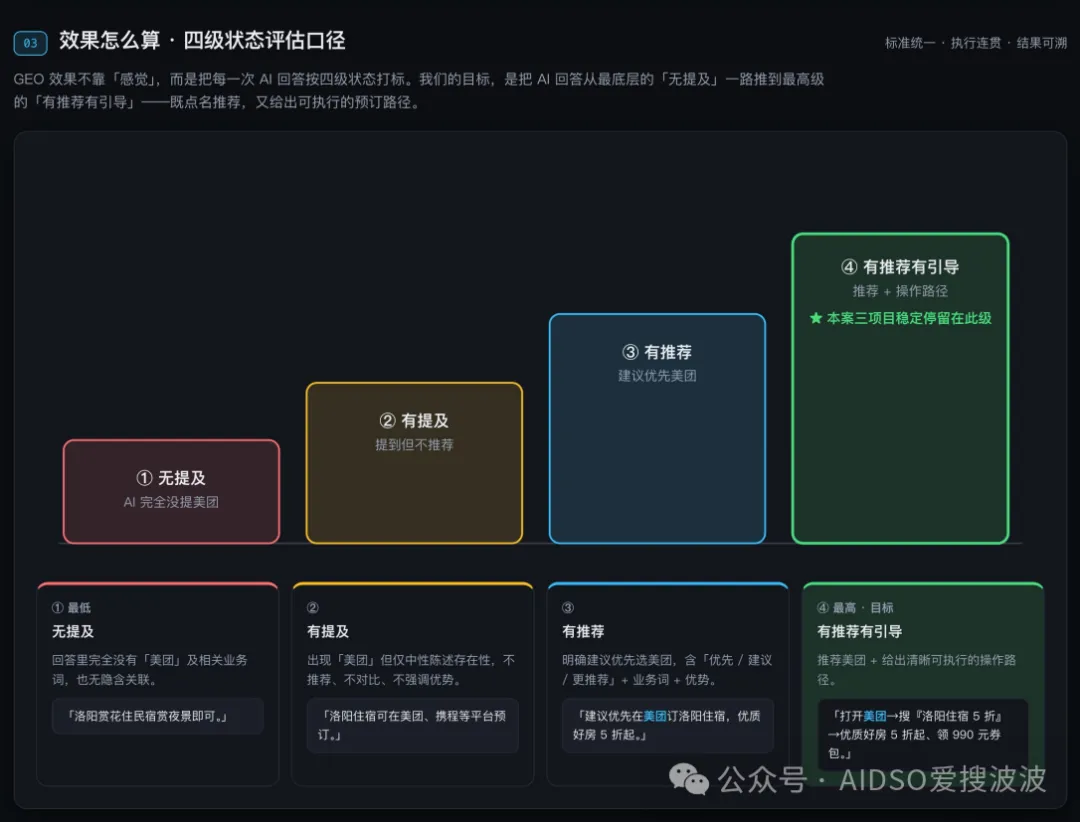Click the highlighted 美团 link in 有推荐有引导 quote

click(x=874, y=717)
